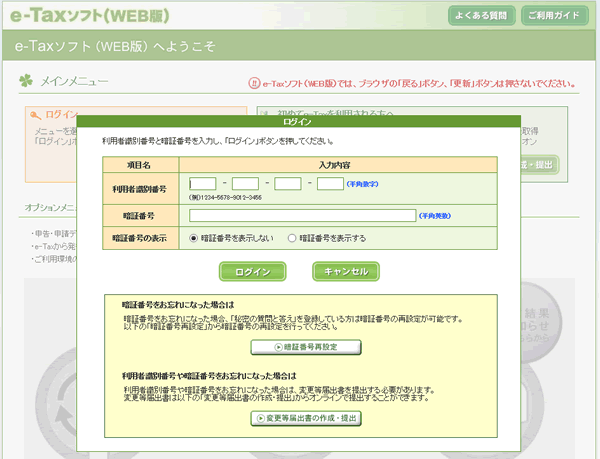Click the key icon next to ログイン heading
This screenshot has width=600, height=459.
pos(37,115)
